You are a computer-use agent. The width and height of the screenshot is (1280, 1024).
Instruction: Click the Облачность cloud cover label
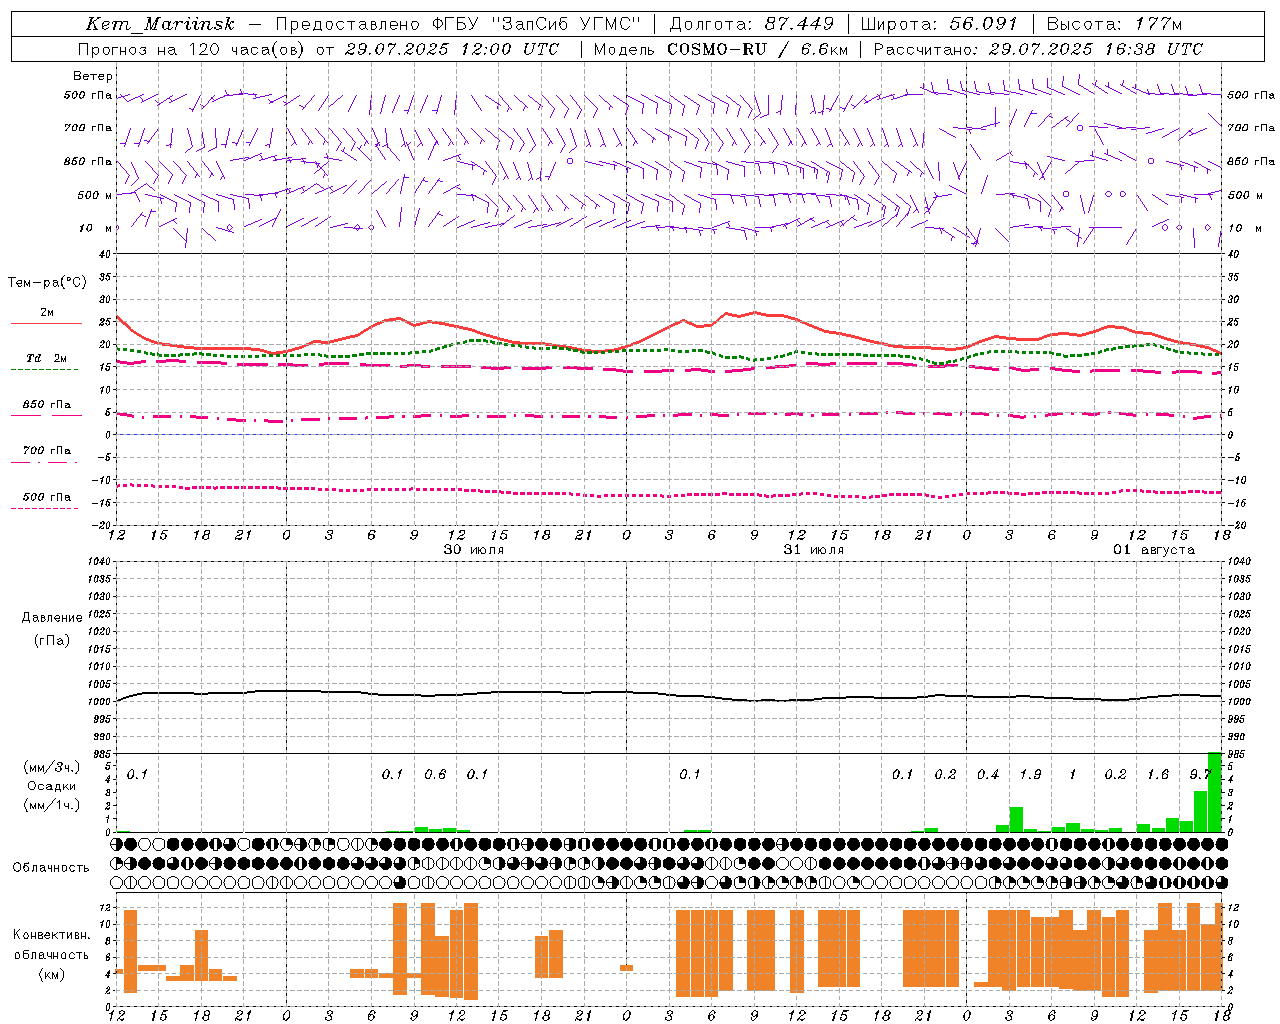[51, 868]
